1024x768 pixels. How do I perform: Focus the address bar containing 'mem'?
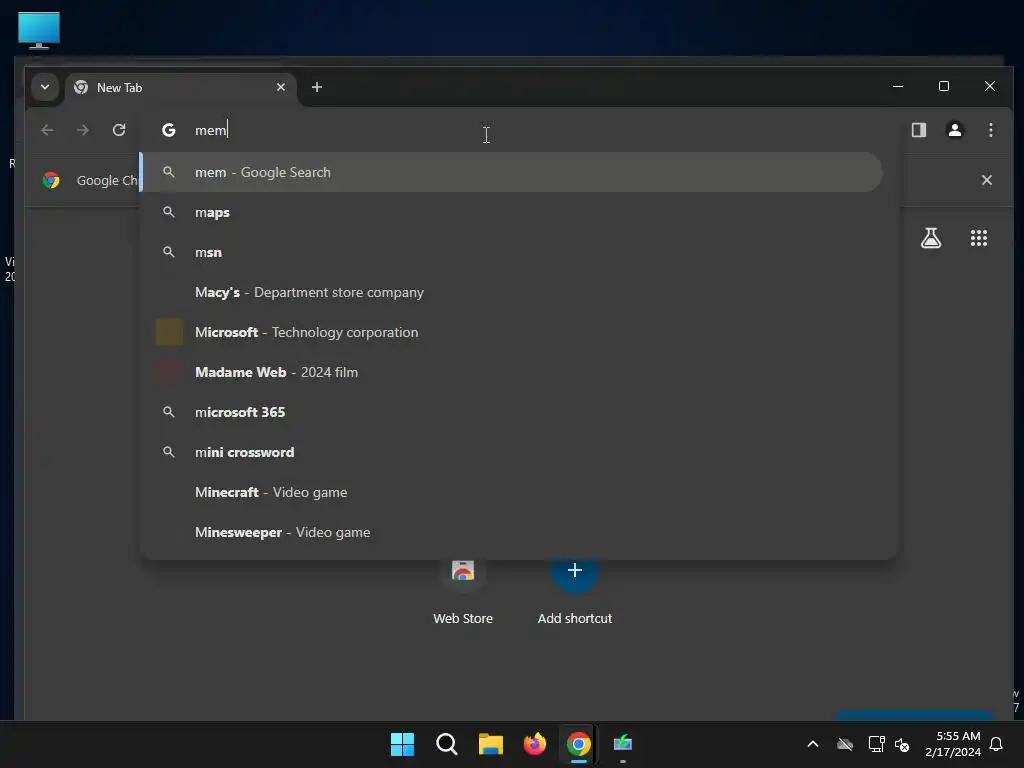click(519, 130)
